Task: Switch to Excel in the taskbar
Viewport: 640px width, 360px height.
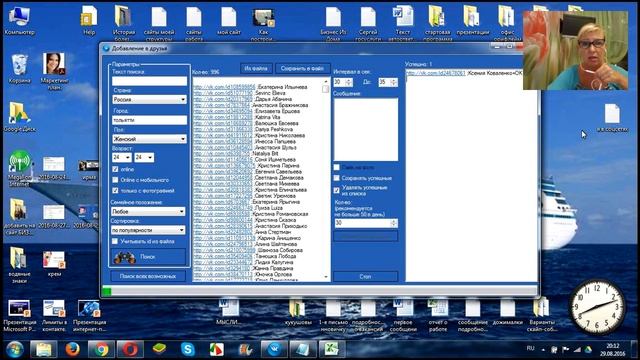Action: (x=331, y=349)
